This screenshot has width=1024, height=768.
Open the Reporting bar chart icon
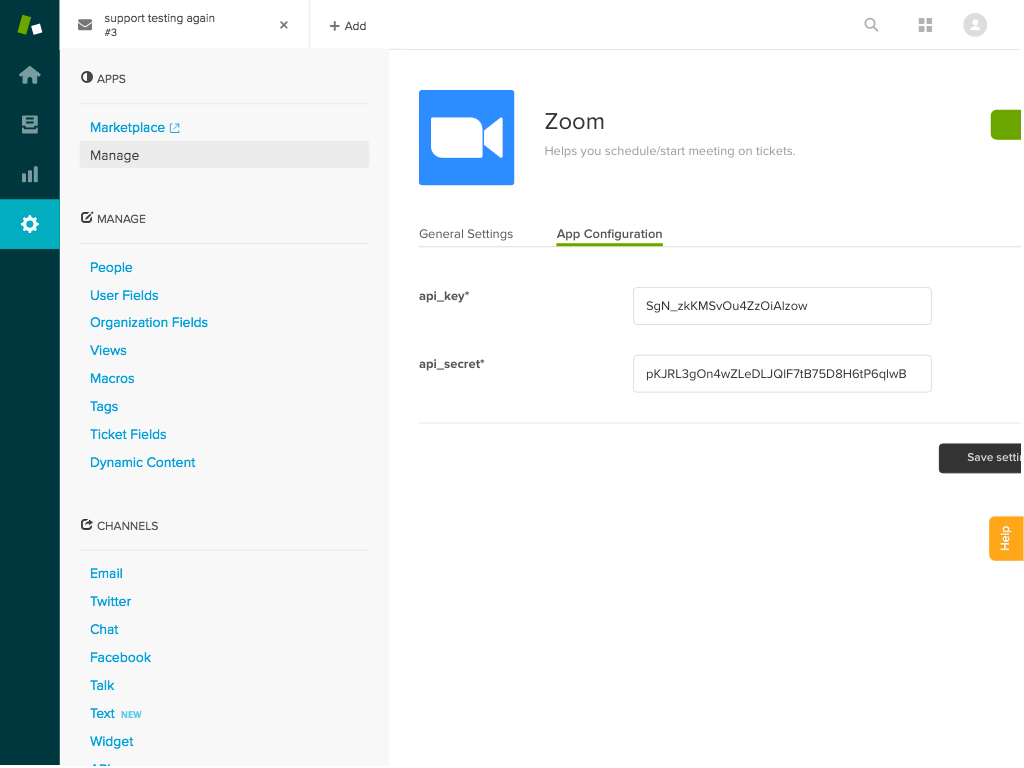30,175
